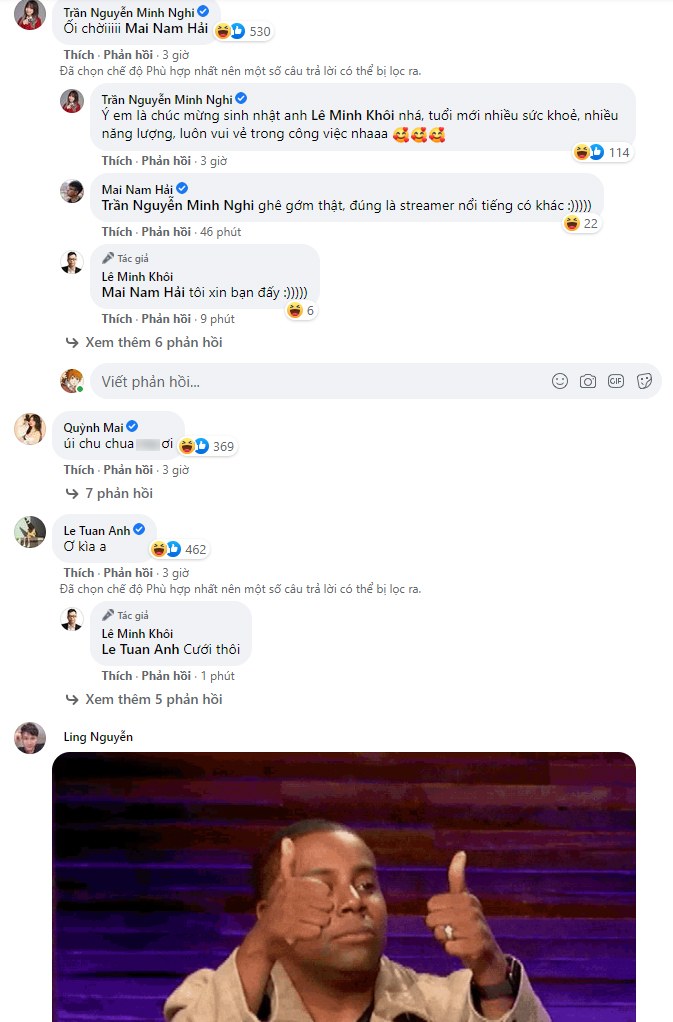View the 114 reactions on birthday reply
The image size is (673, 1022).
603,152
